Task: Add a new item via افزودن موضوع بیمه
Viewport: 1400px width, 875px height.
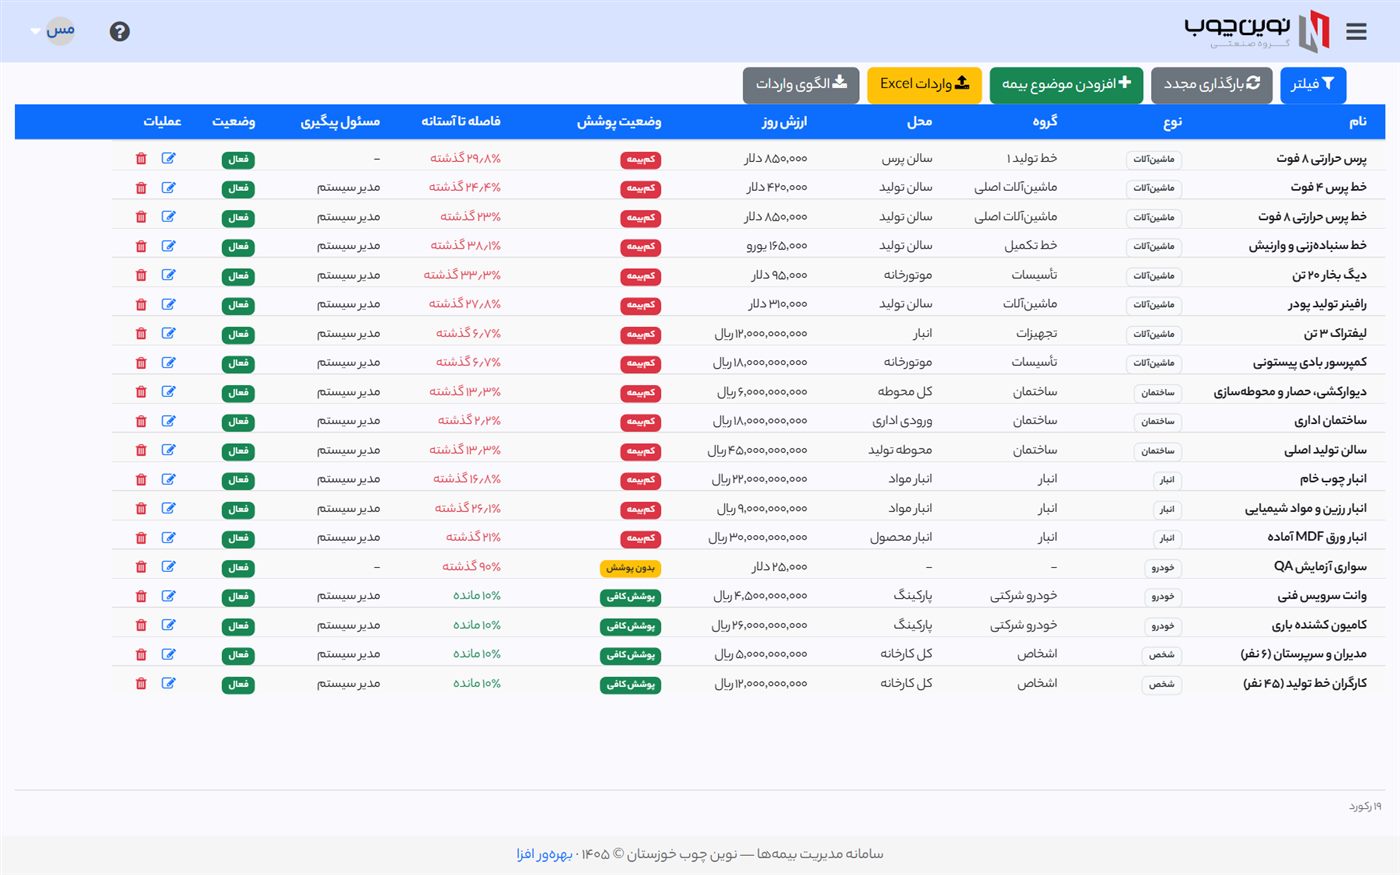Action: pos(1066,85)
